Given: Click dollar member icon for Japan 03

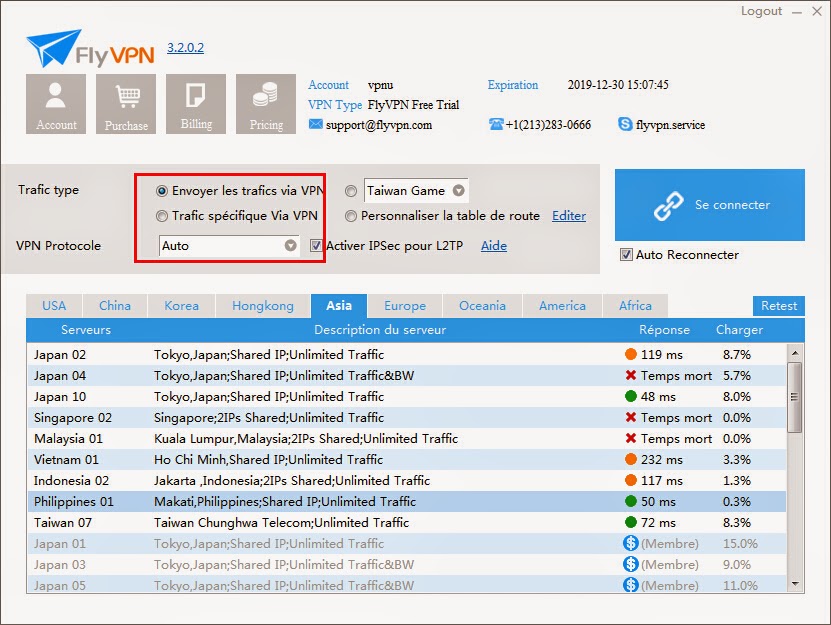Looking at the screenshot, I should pyautogui.click(x=631, y=564).
